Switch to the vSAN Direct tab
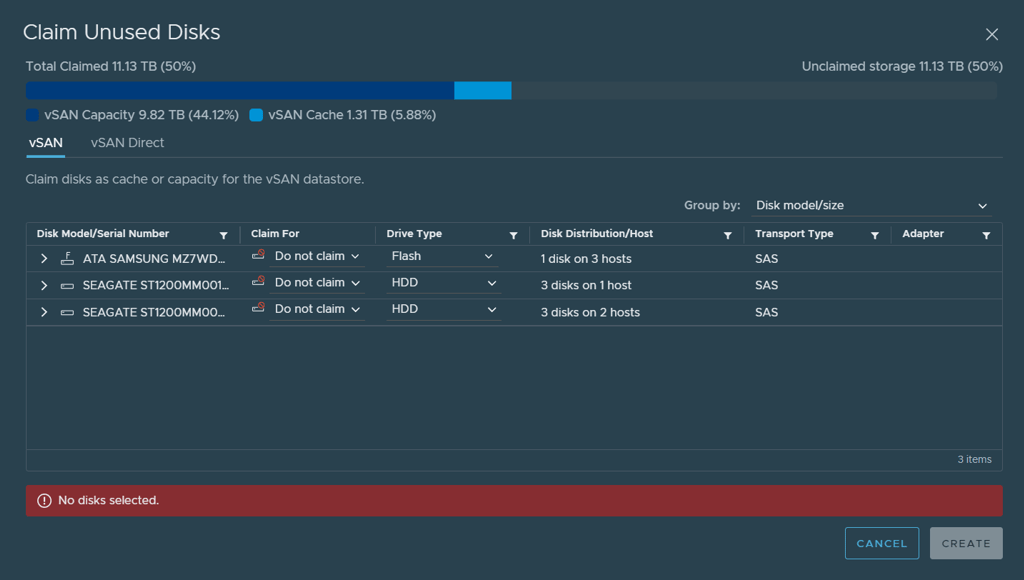Screen dimensions: 1024x580 pos(127,143)
